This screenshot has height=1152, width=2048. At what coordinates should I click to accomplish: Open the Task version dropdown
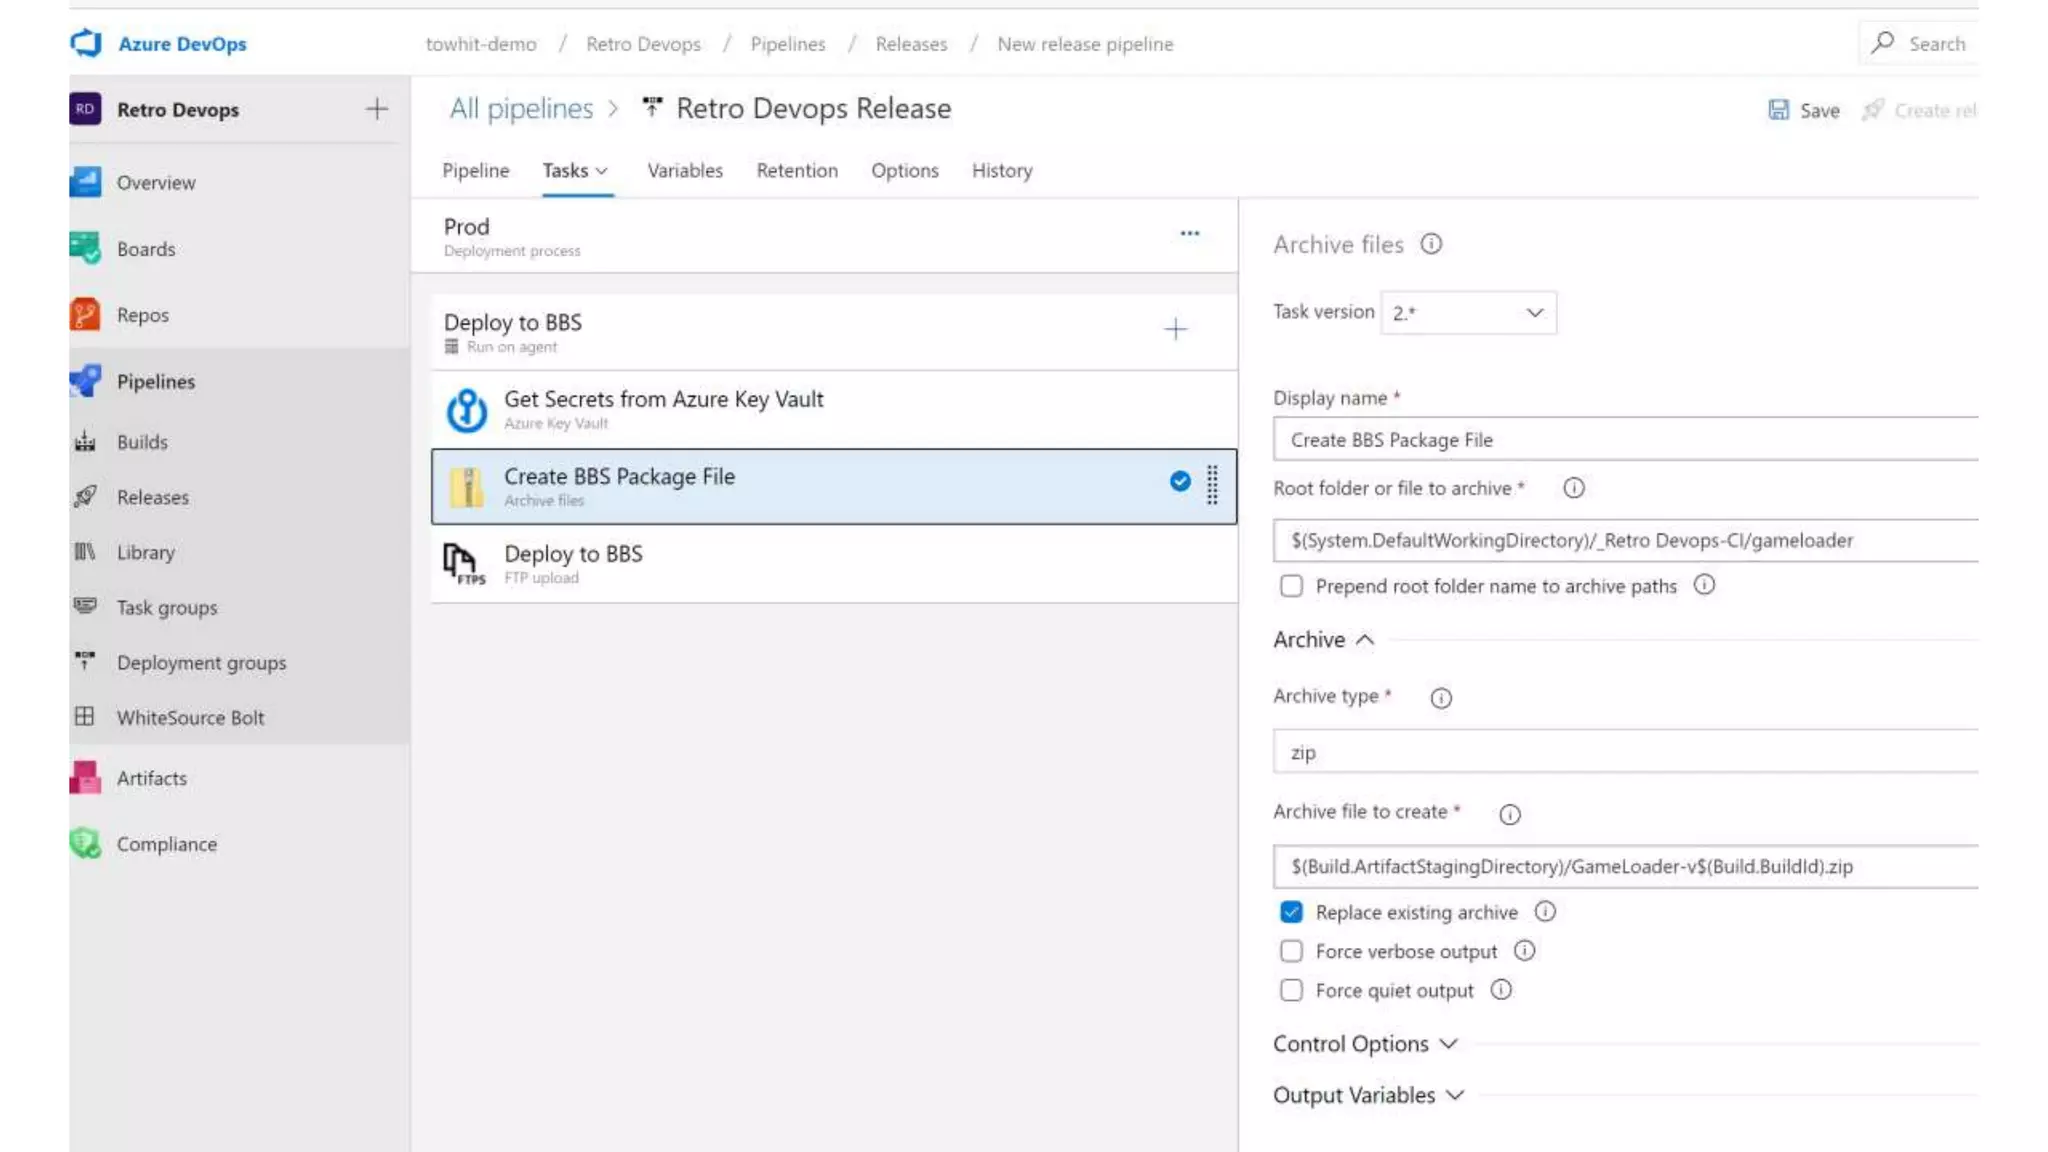point(1467,313)
